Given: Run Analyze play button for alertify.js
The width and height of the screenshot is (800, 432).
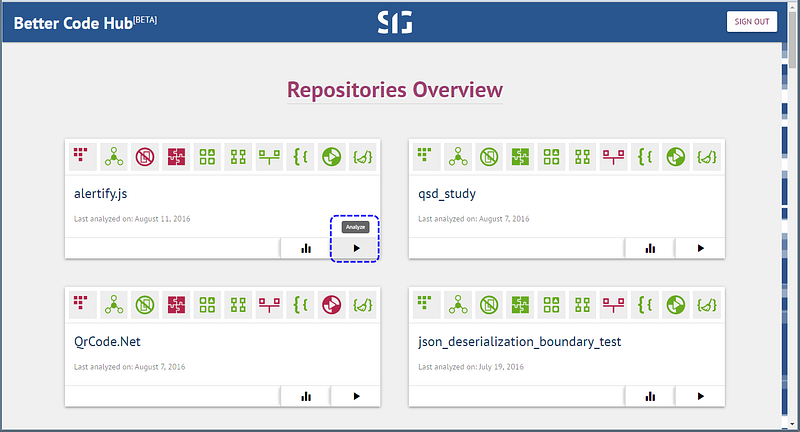Looking at the screenshot, I should [x=356, y=248].
